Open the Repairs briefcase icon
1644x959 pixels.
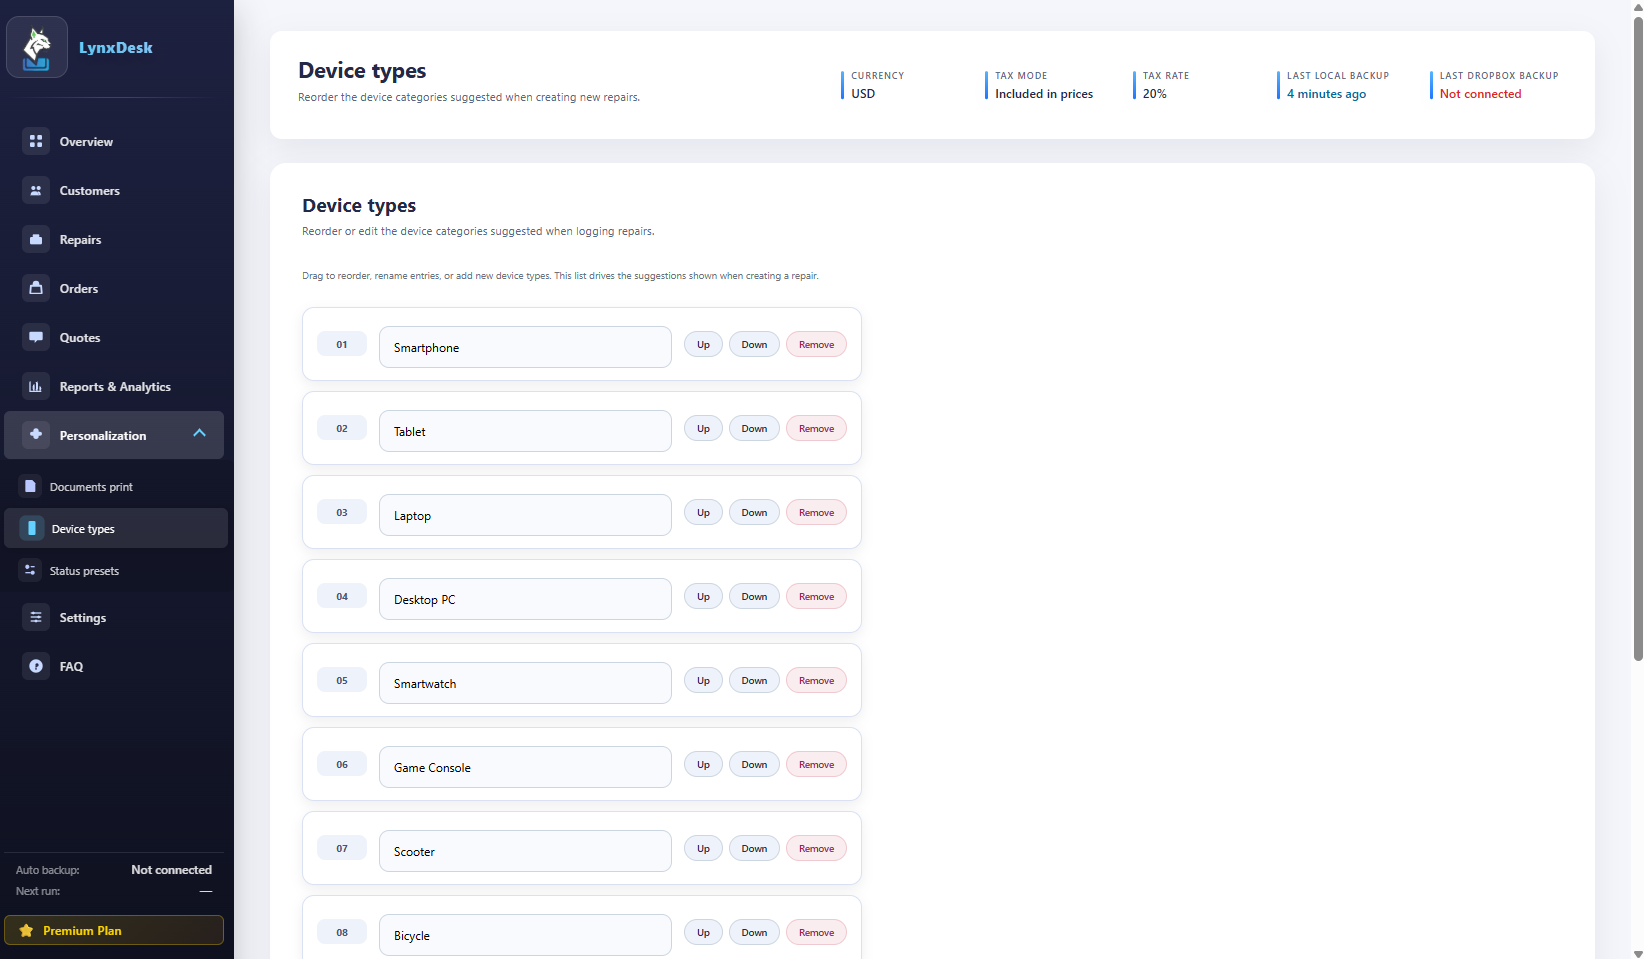(x=36, y=239)
